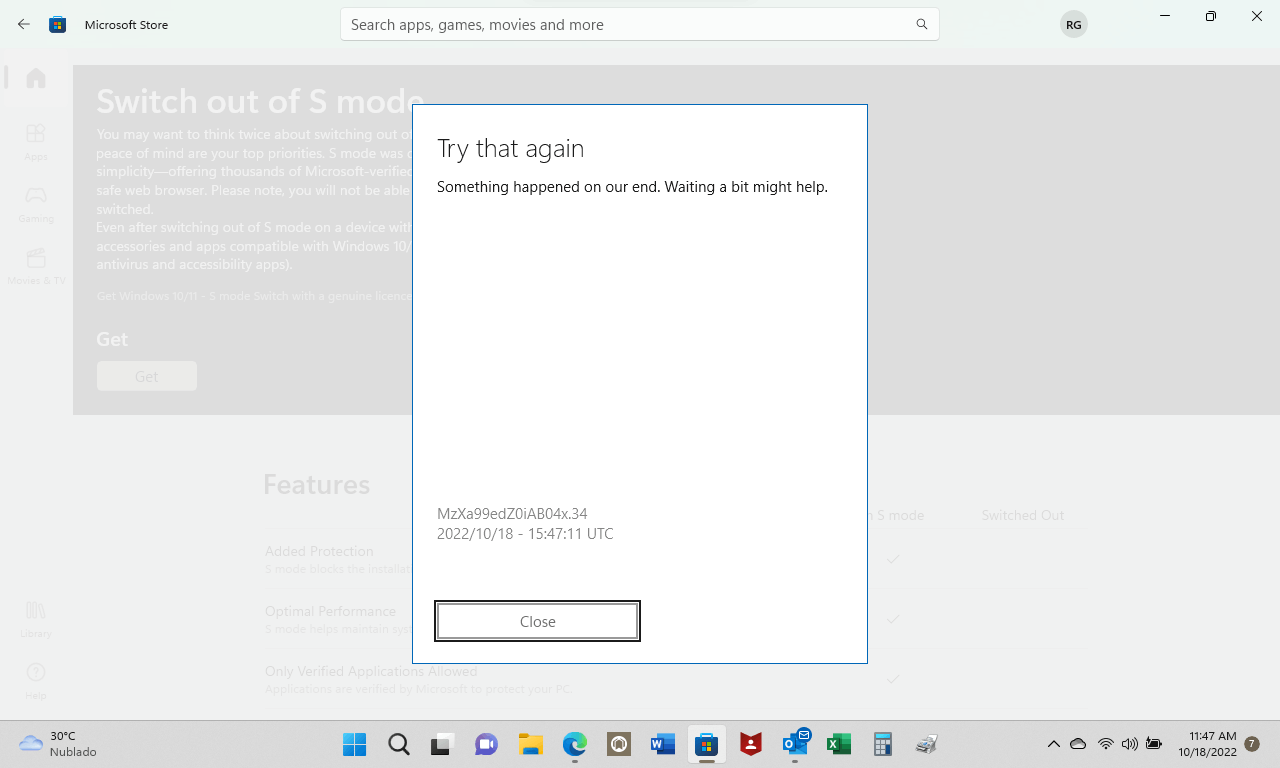
Task: Click the 'Switch out of S mode' heading
Action: [x=260, y=101]
